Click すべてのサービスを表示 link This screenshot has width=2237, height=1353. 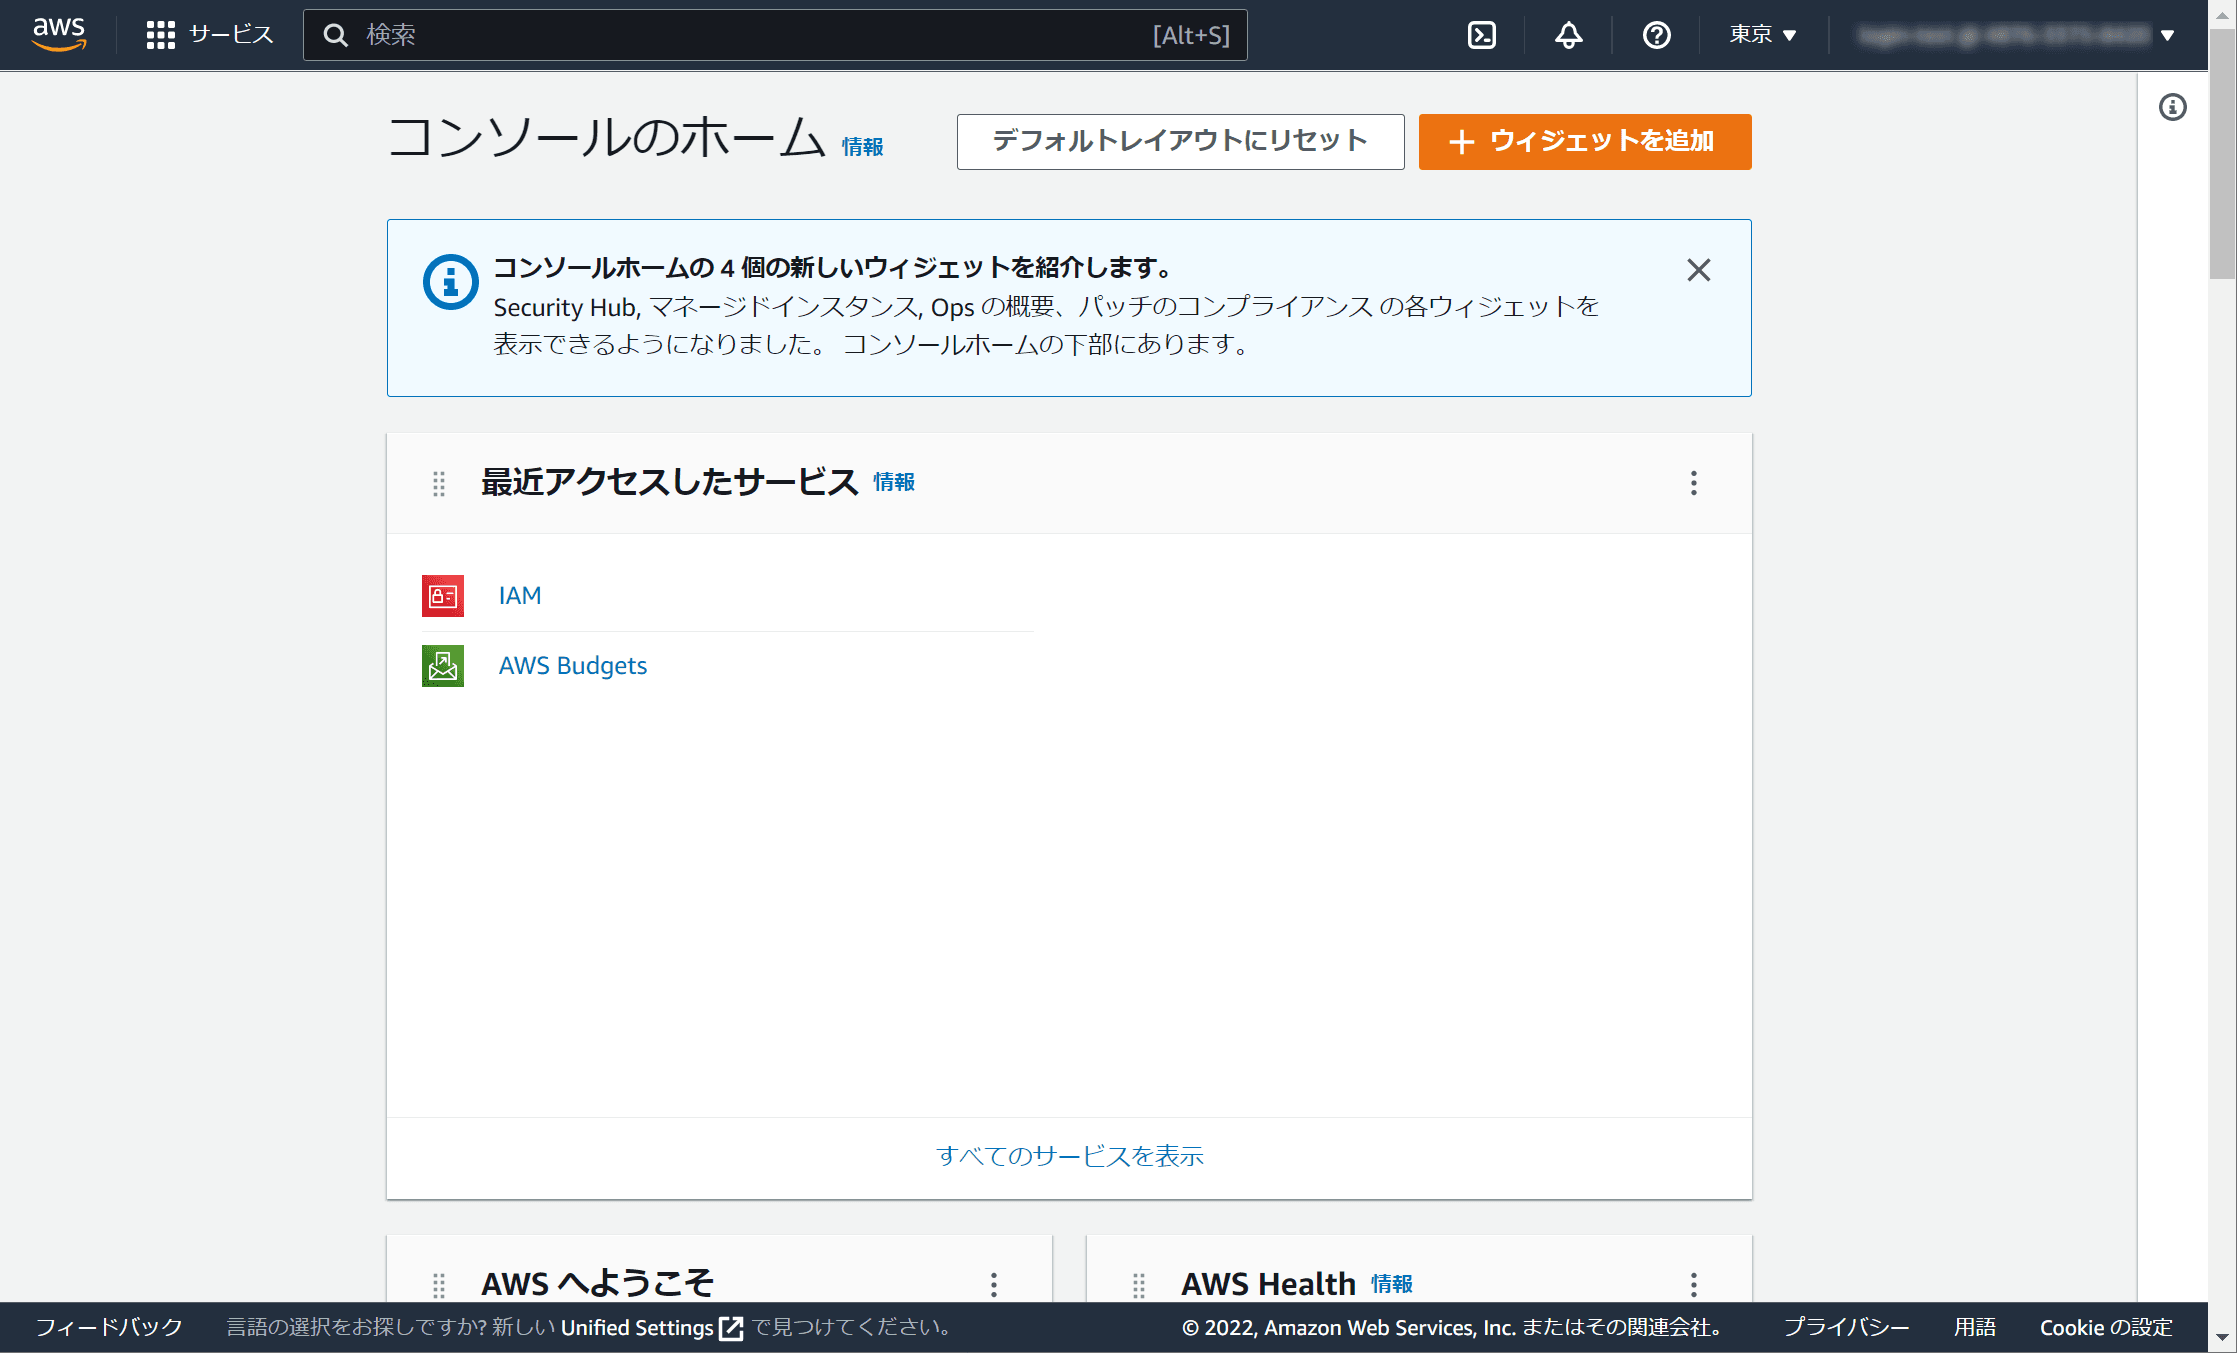1069,1156
